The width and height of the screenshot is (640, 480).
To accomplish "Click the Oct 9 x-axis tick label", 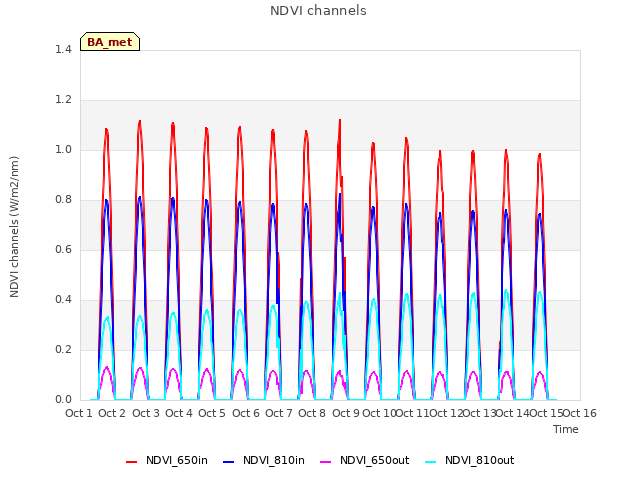I will pos(346,413).
